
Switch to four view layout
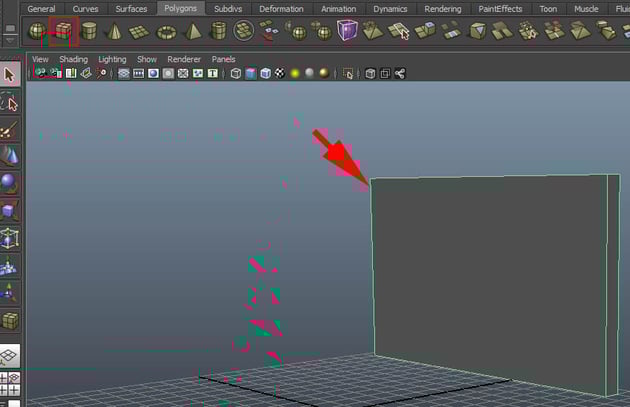click(x=10, y=384)
